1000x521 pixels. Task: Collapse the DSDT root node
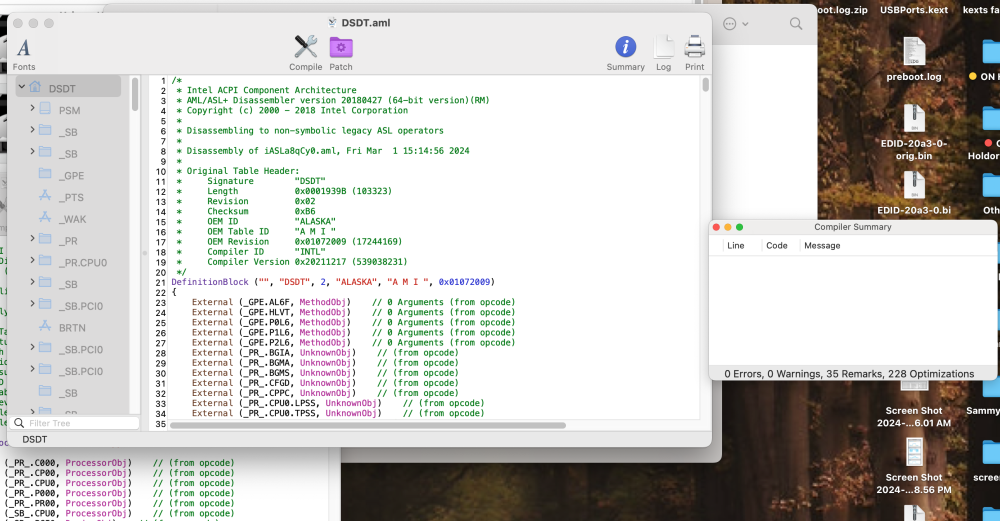pos(22,87)
